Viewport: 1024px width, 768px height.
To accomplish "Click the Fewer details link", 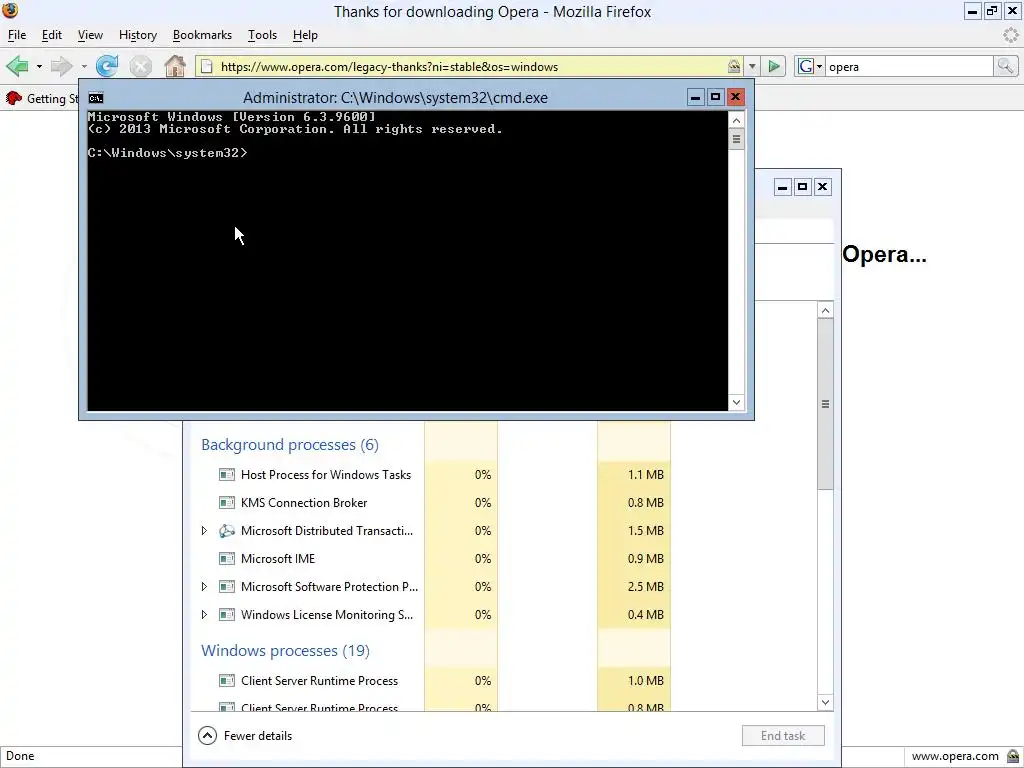I will point(258,736).
